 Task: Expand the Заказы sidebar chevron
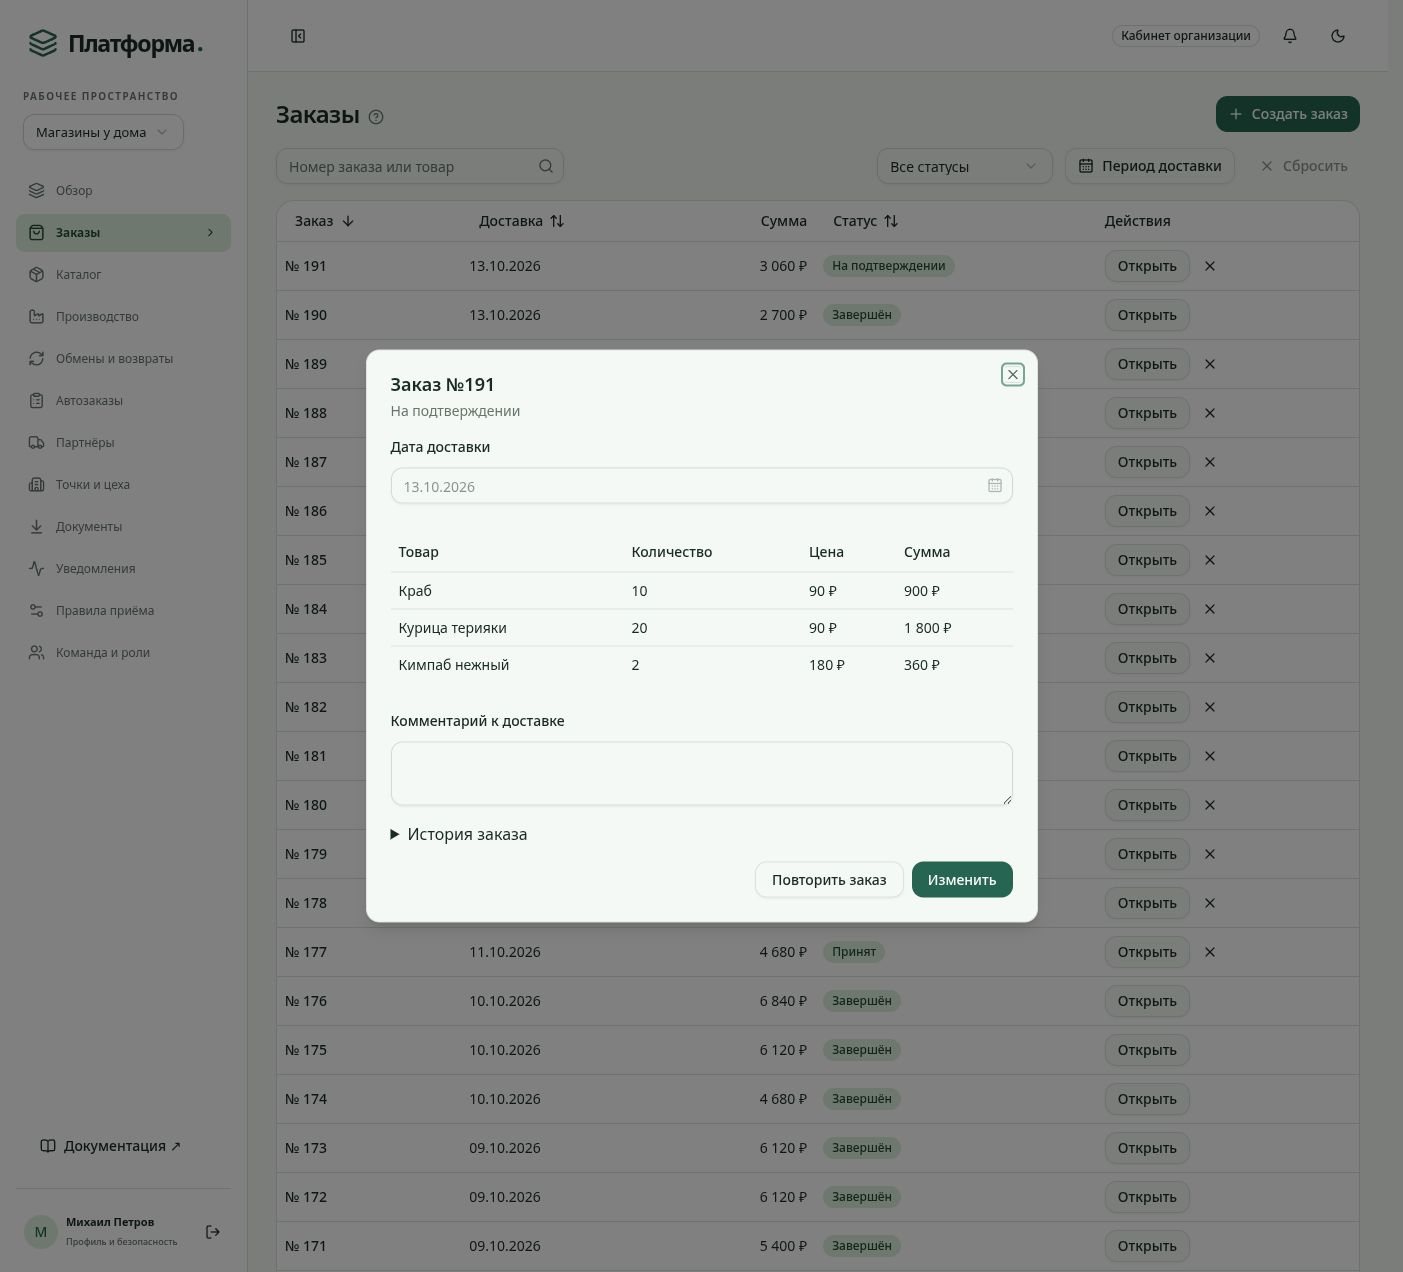pos(210,233)
